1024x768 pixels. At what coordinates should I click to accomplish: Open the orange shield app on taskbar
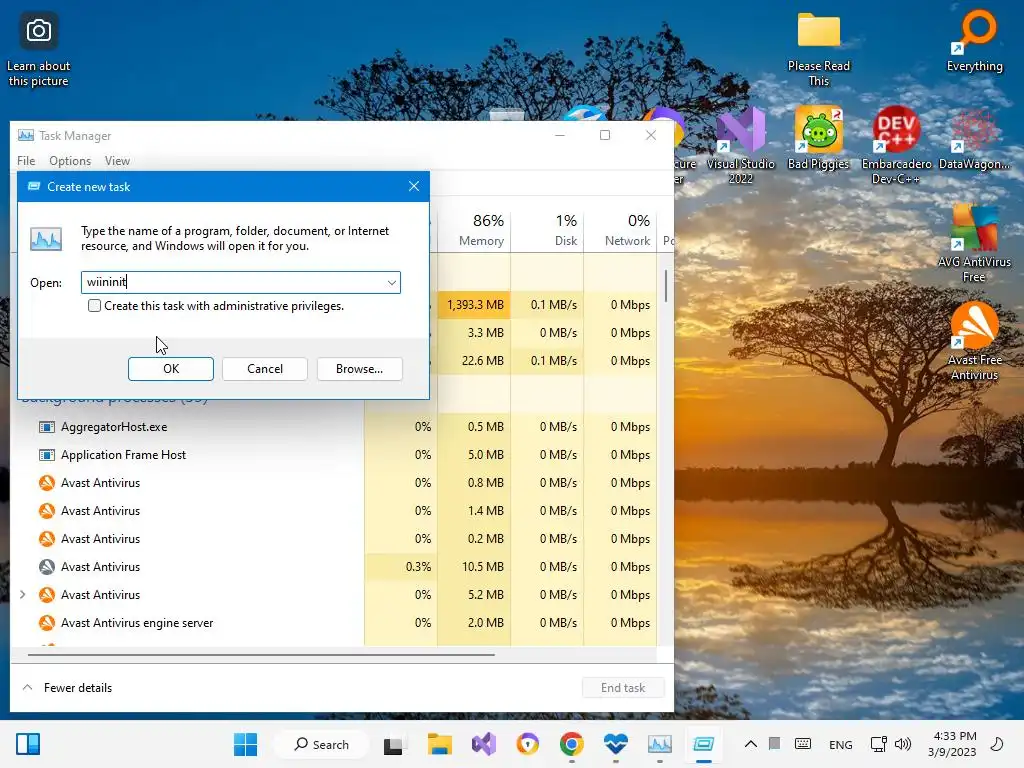pos(528,744)
